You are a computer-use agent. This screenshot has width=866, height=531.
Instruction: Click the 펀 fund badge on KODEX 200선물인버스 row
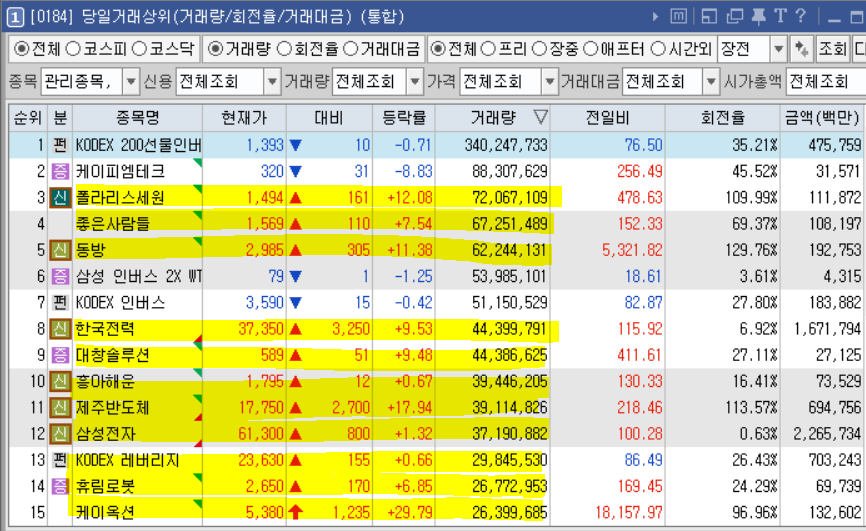pos(60,145)
